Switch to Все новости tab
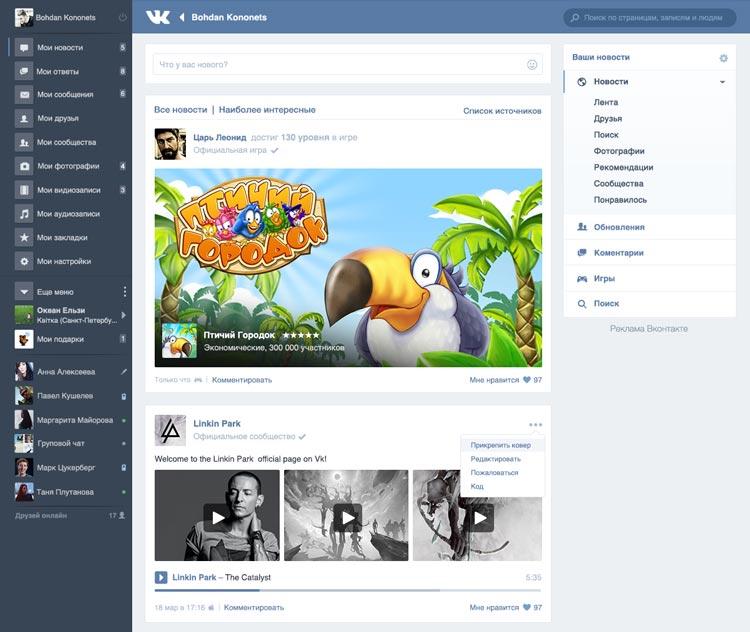 pos(180,110)
